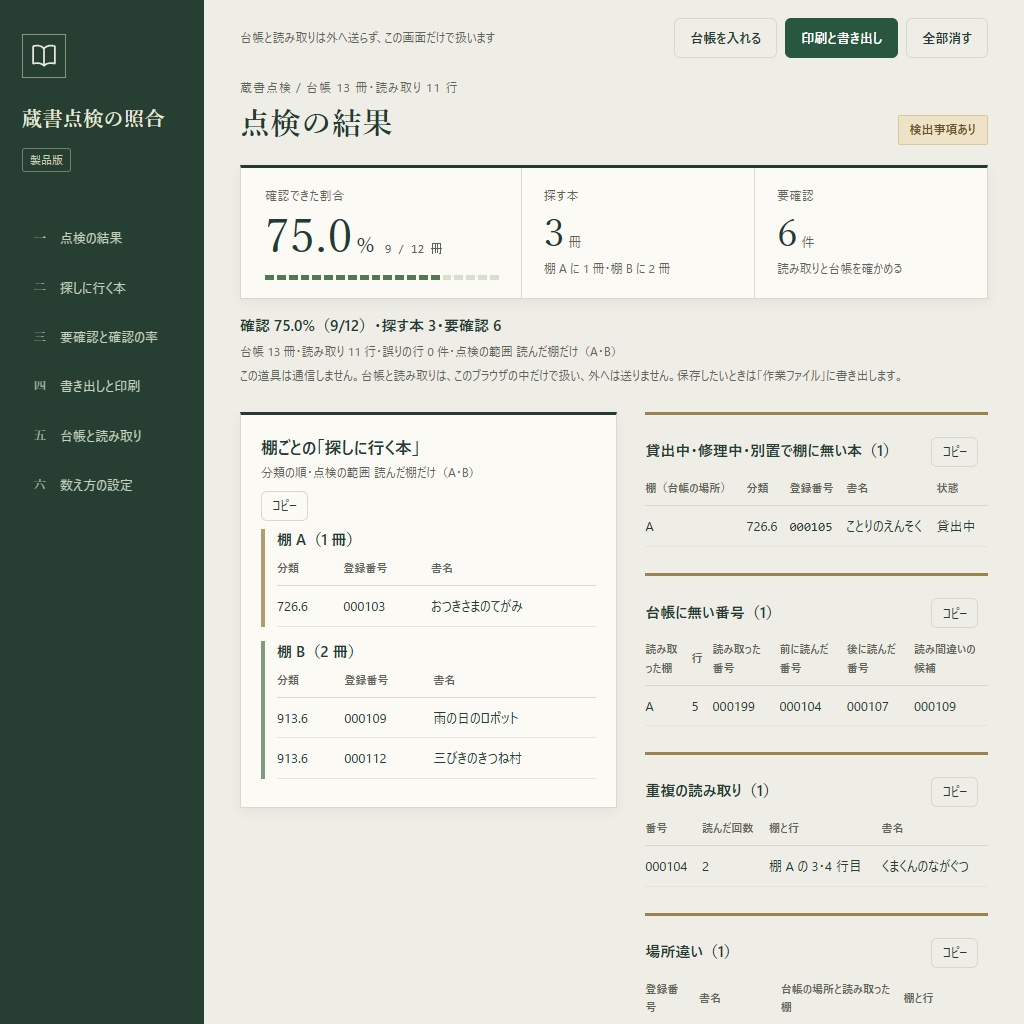Click registration number 000112
1024x1024 pixels.
point(365,759)
